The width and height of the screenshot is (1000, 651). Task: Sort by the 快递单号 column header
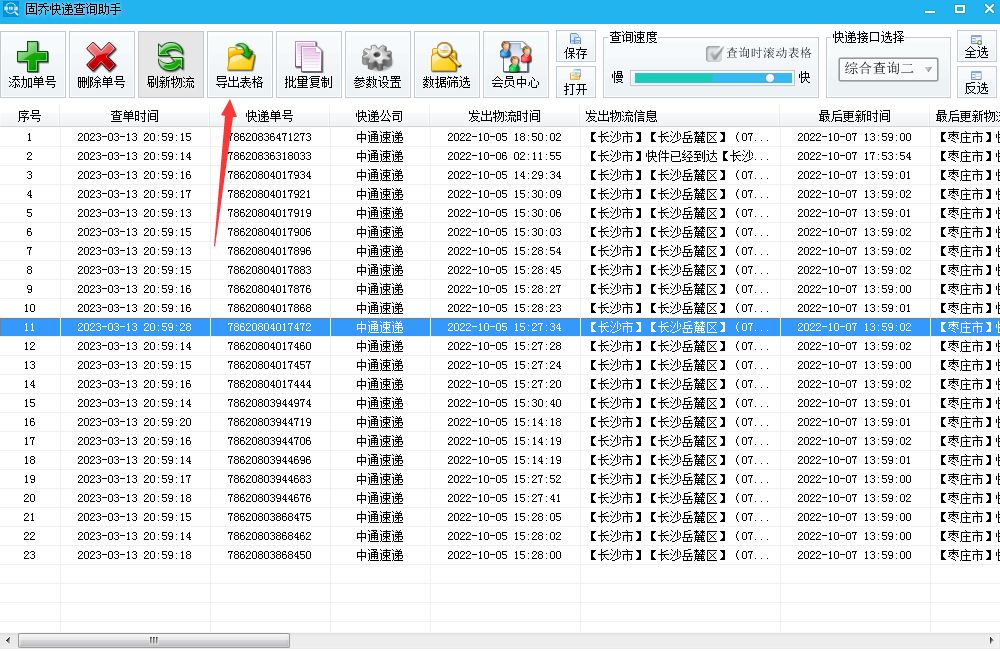270,116
